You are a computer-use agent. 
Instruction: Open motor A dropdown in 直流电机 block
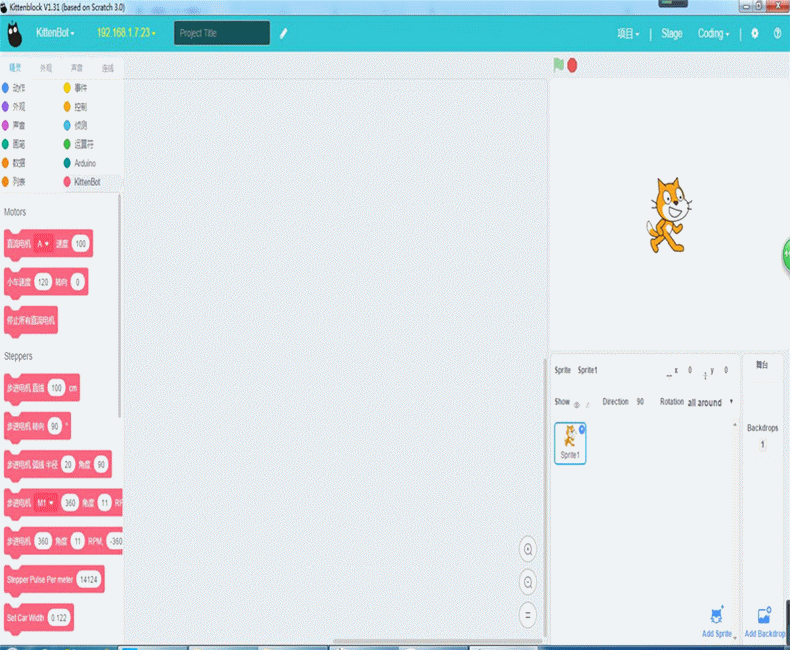tap(43, 244)
